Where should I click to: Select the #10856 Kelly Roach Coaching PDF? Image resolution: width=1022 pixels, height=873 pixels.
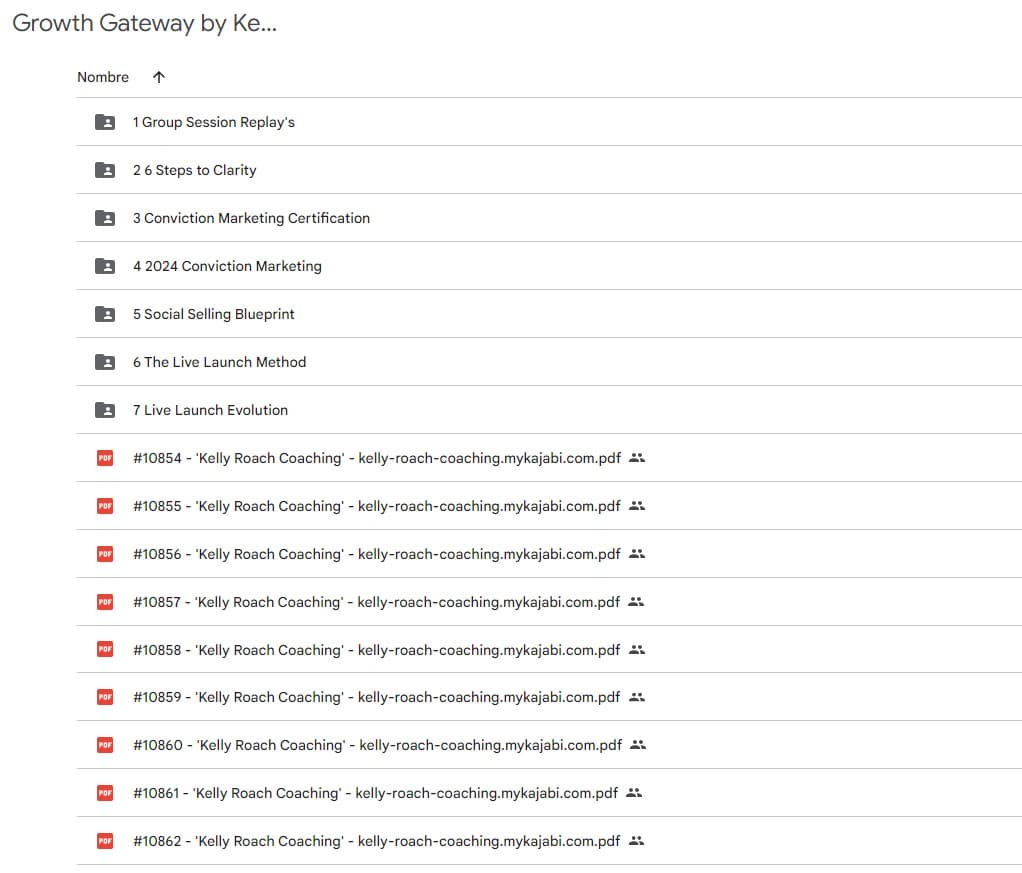pos(376,554)
